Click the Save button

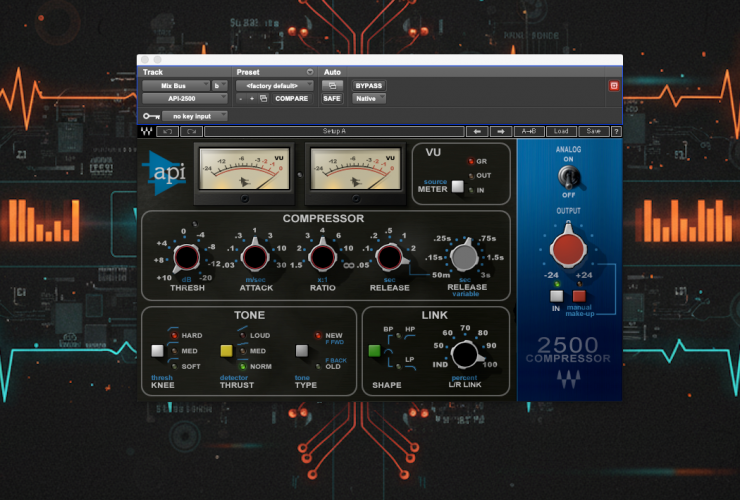(593, 132)
